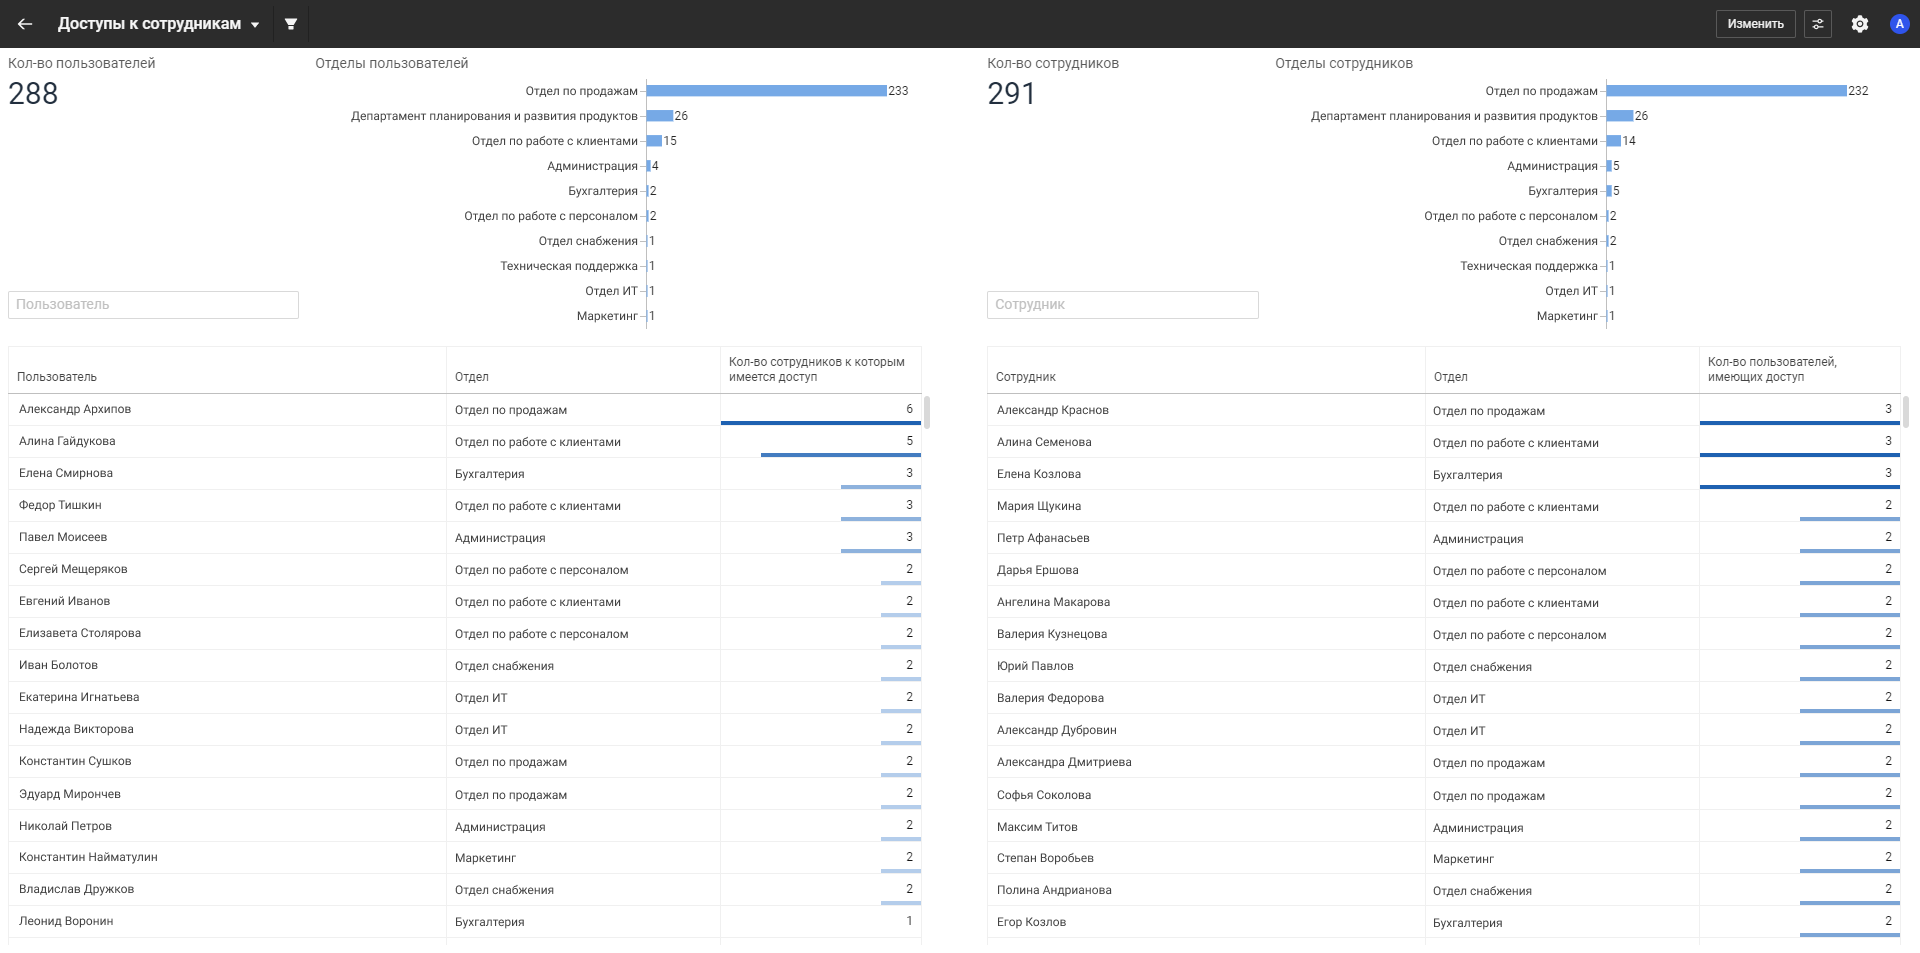Select row Егор Козлов
This screenshot has height=953, width=1920.
pos(1443,922)
